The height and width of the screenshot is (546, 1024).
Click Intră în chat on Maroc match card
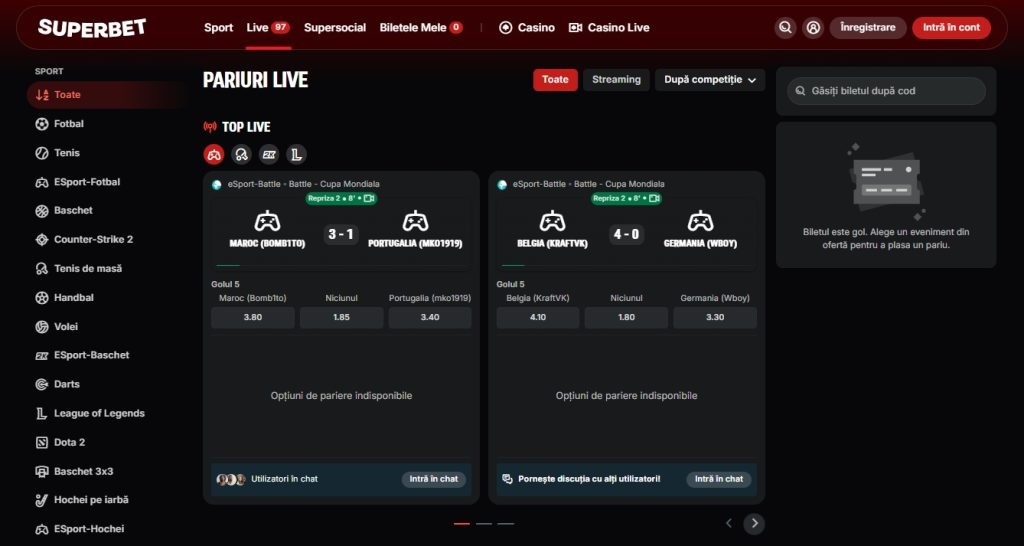[434, 479]
